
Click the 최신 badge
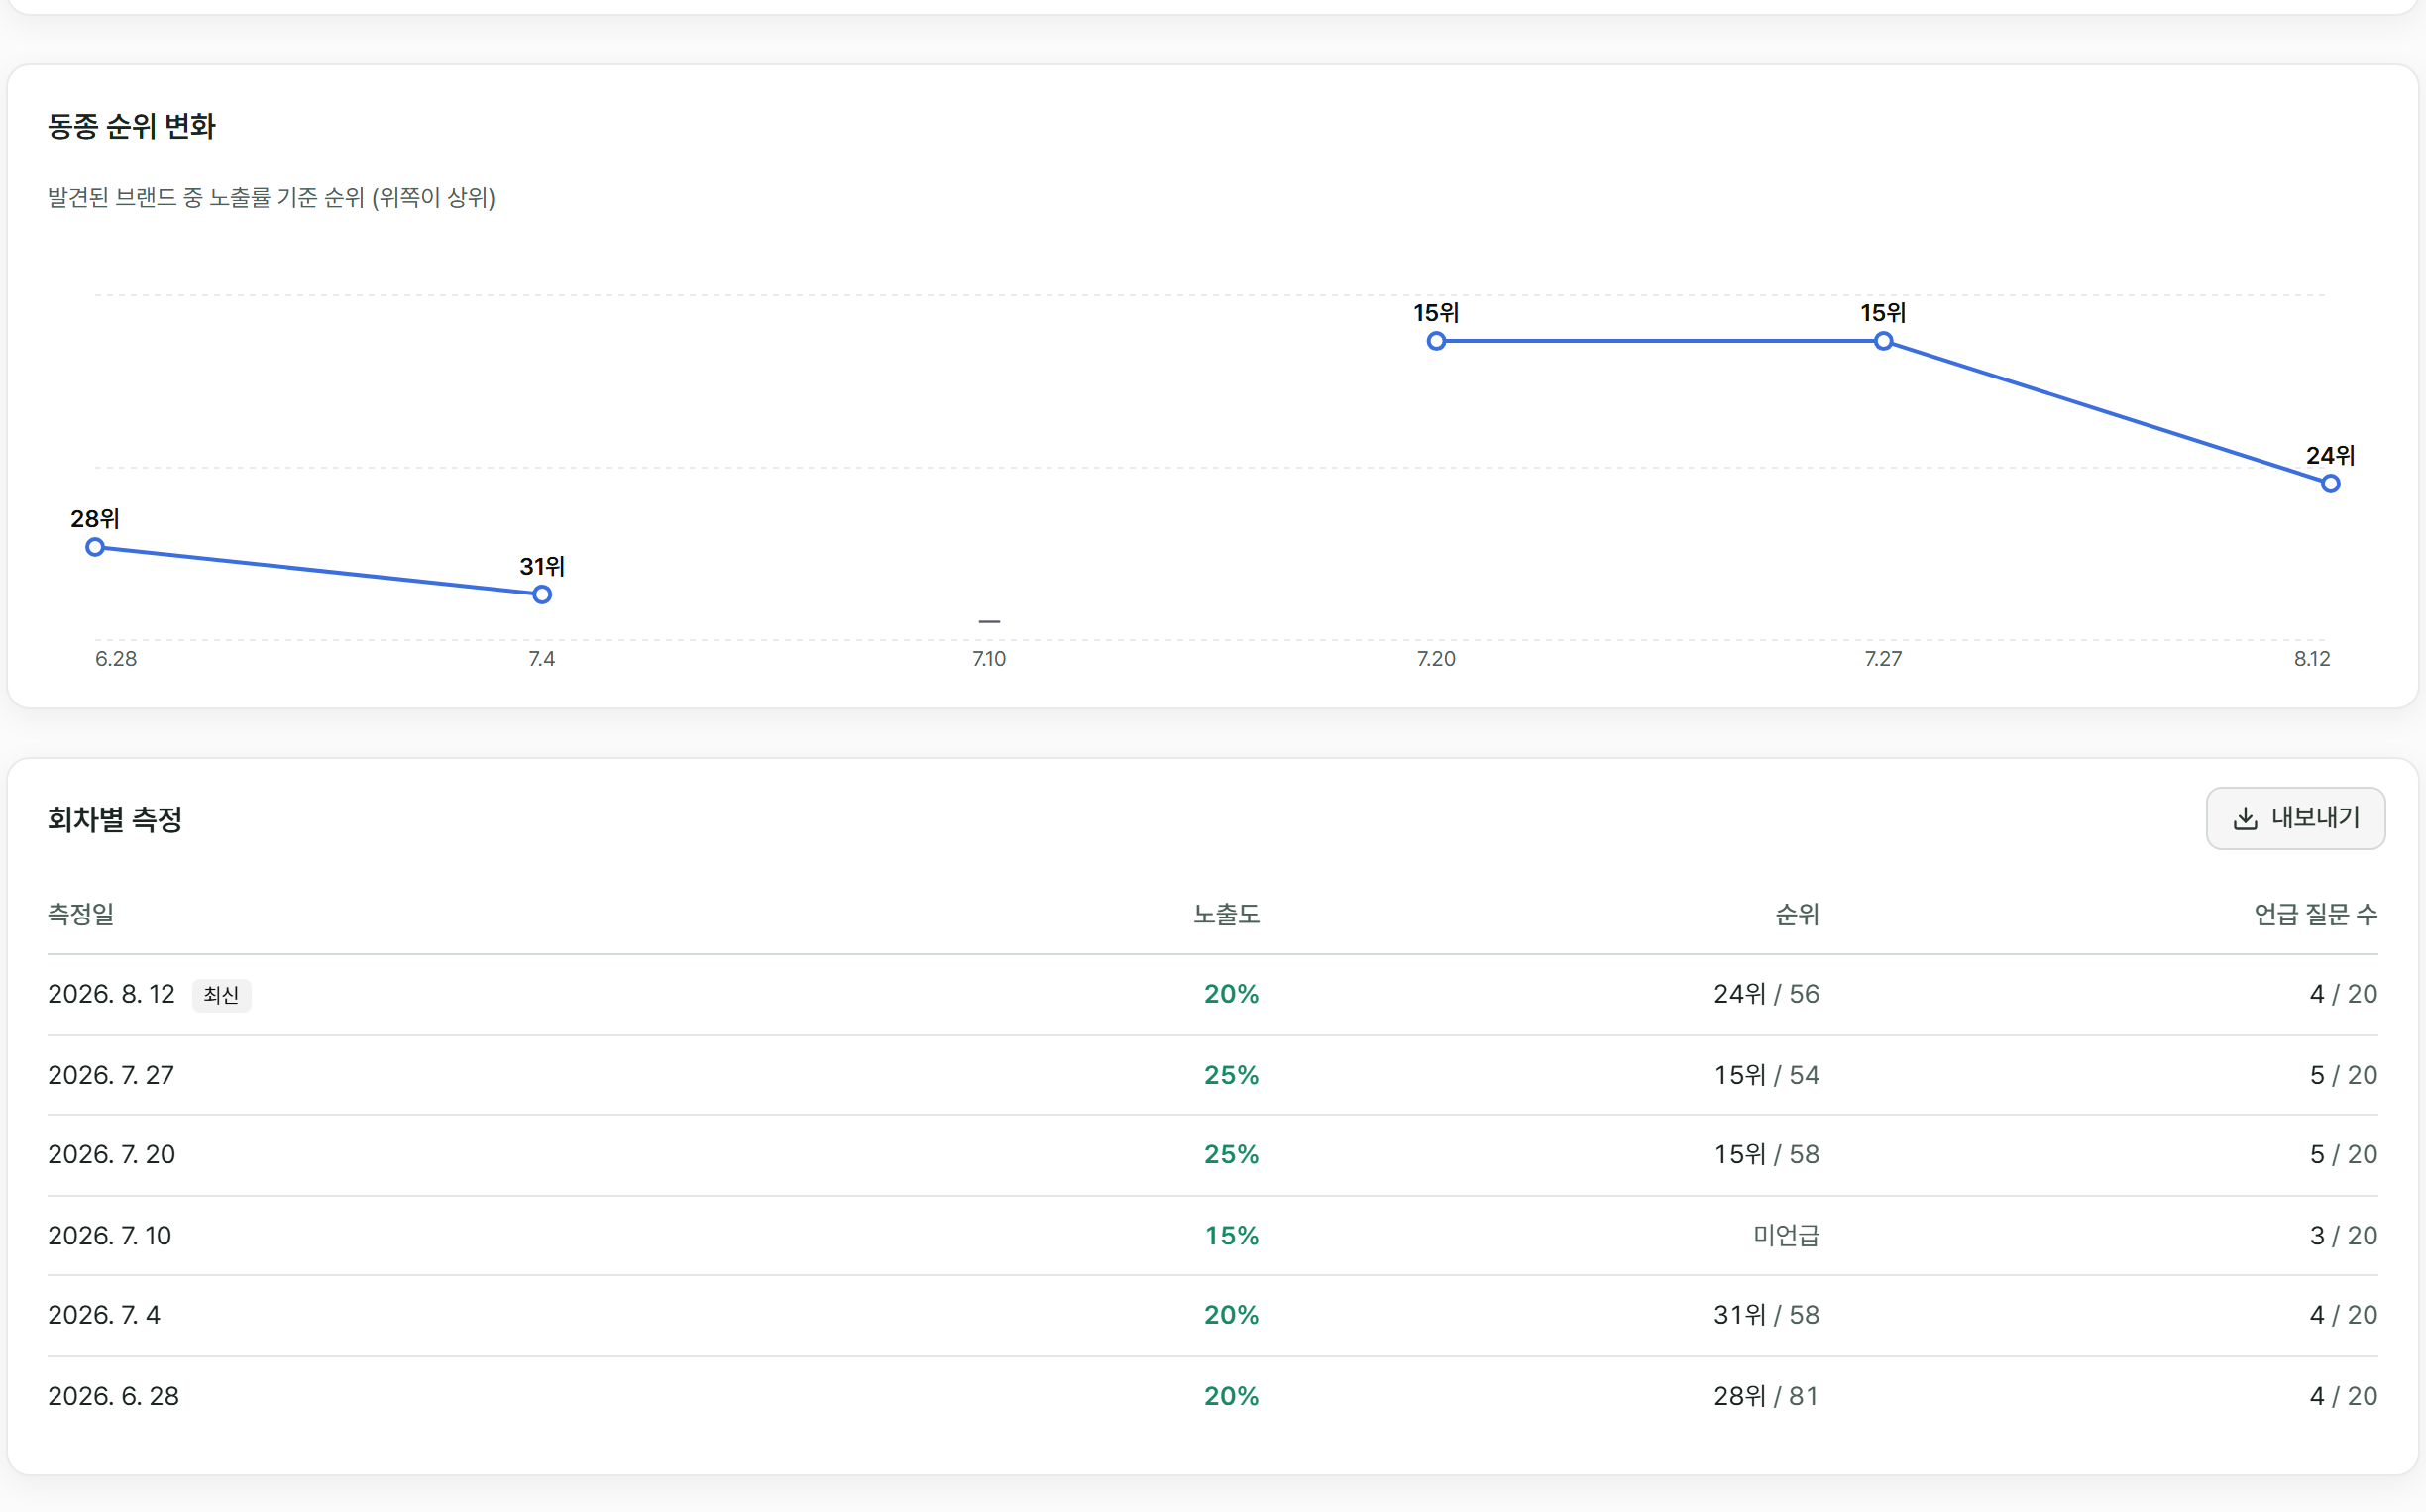[221, 995]
